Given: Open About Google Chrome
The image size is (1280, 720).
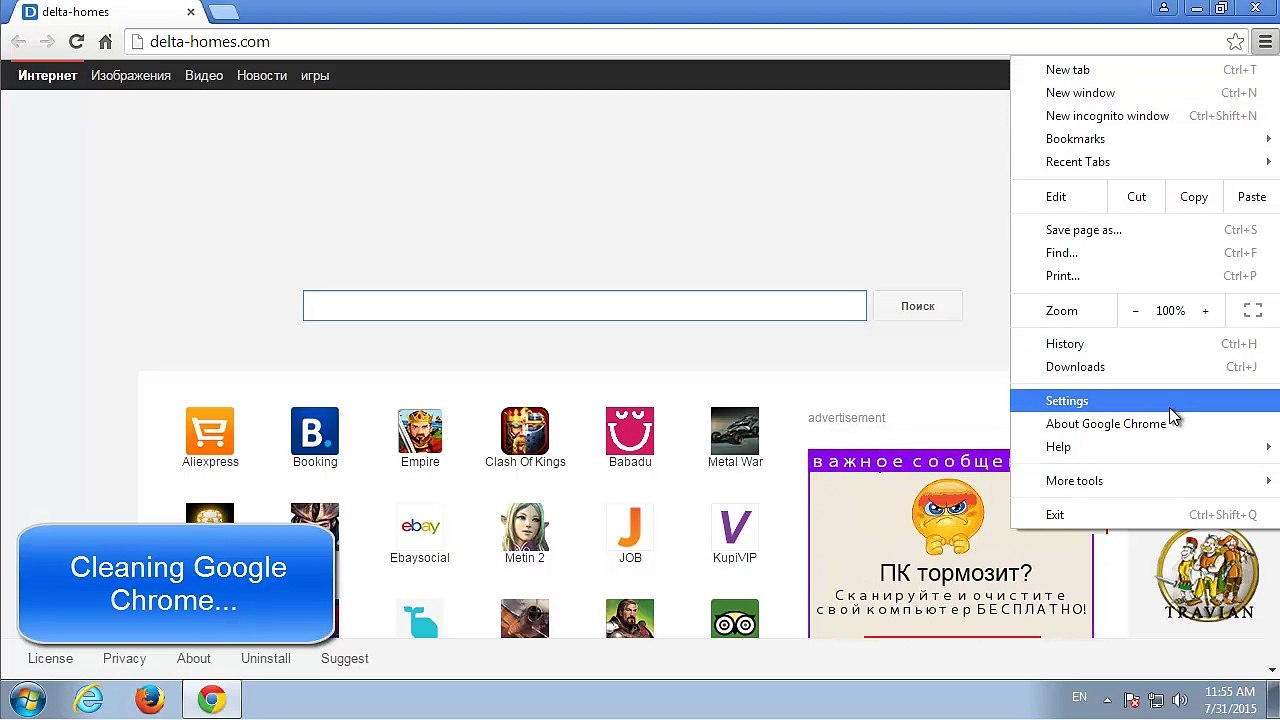Looking at the screenshot, I should tap(1145, 424).
